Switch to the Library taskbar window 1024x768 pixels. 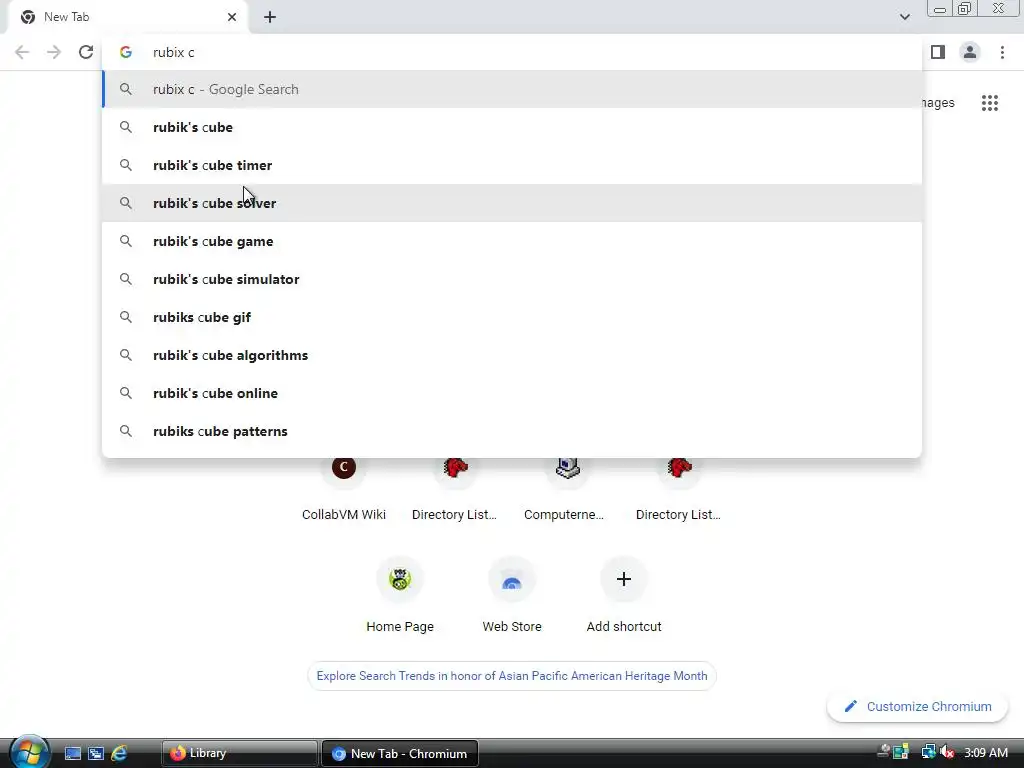(239, 754)
